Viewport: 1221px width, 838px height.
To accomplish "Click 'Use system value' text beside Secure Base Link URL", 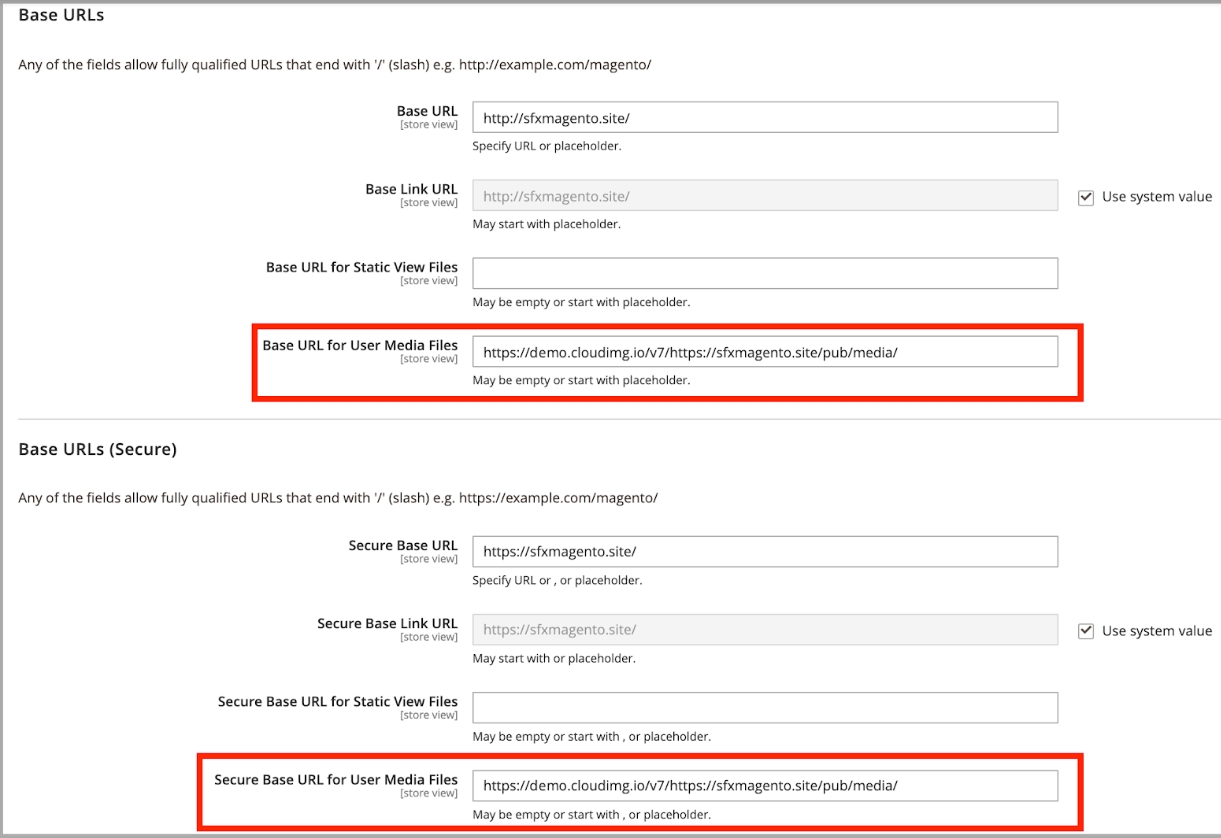I will click(x=1156, y=631).
